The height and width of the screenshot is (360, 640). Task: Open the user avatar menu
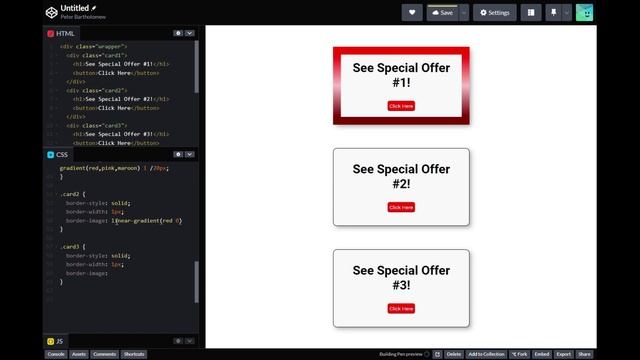(x=584, y=13)
